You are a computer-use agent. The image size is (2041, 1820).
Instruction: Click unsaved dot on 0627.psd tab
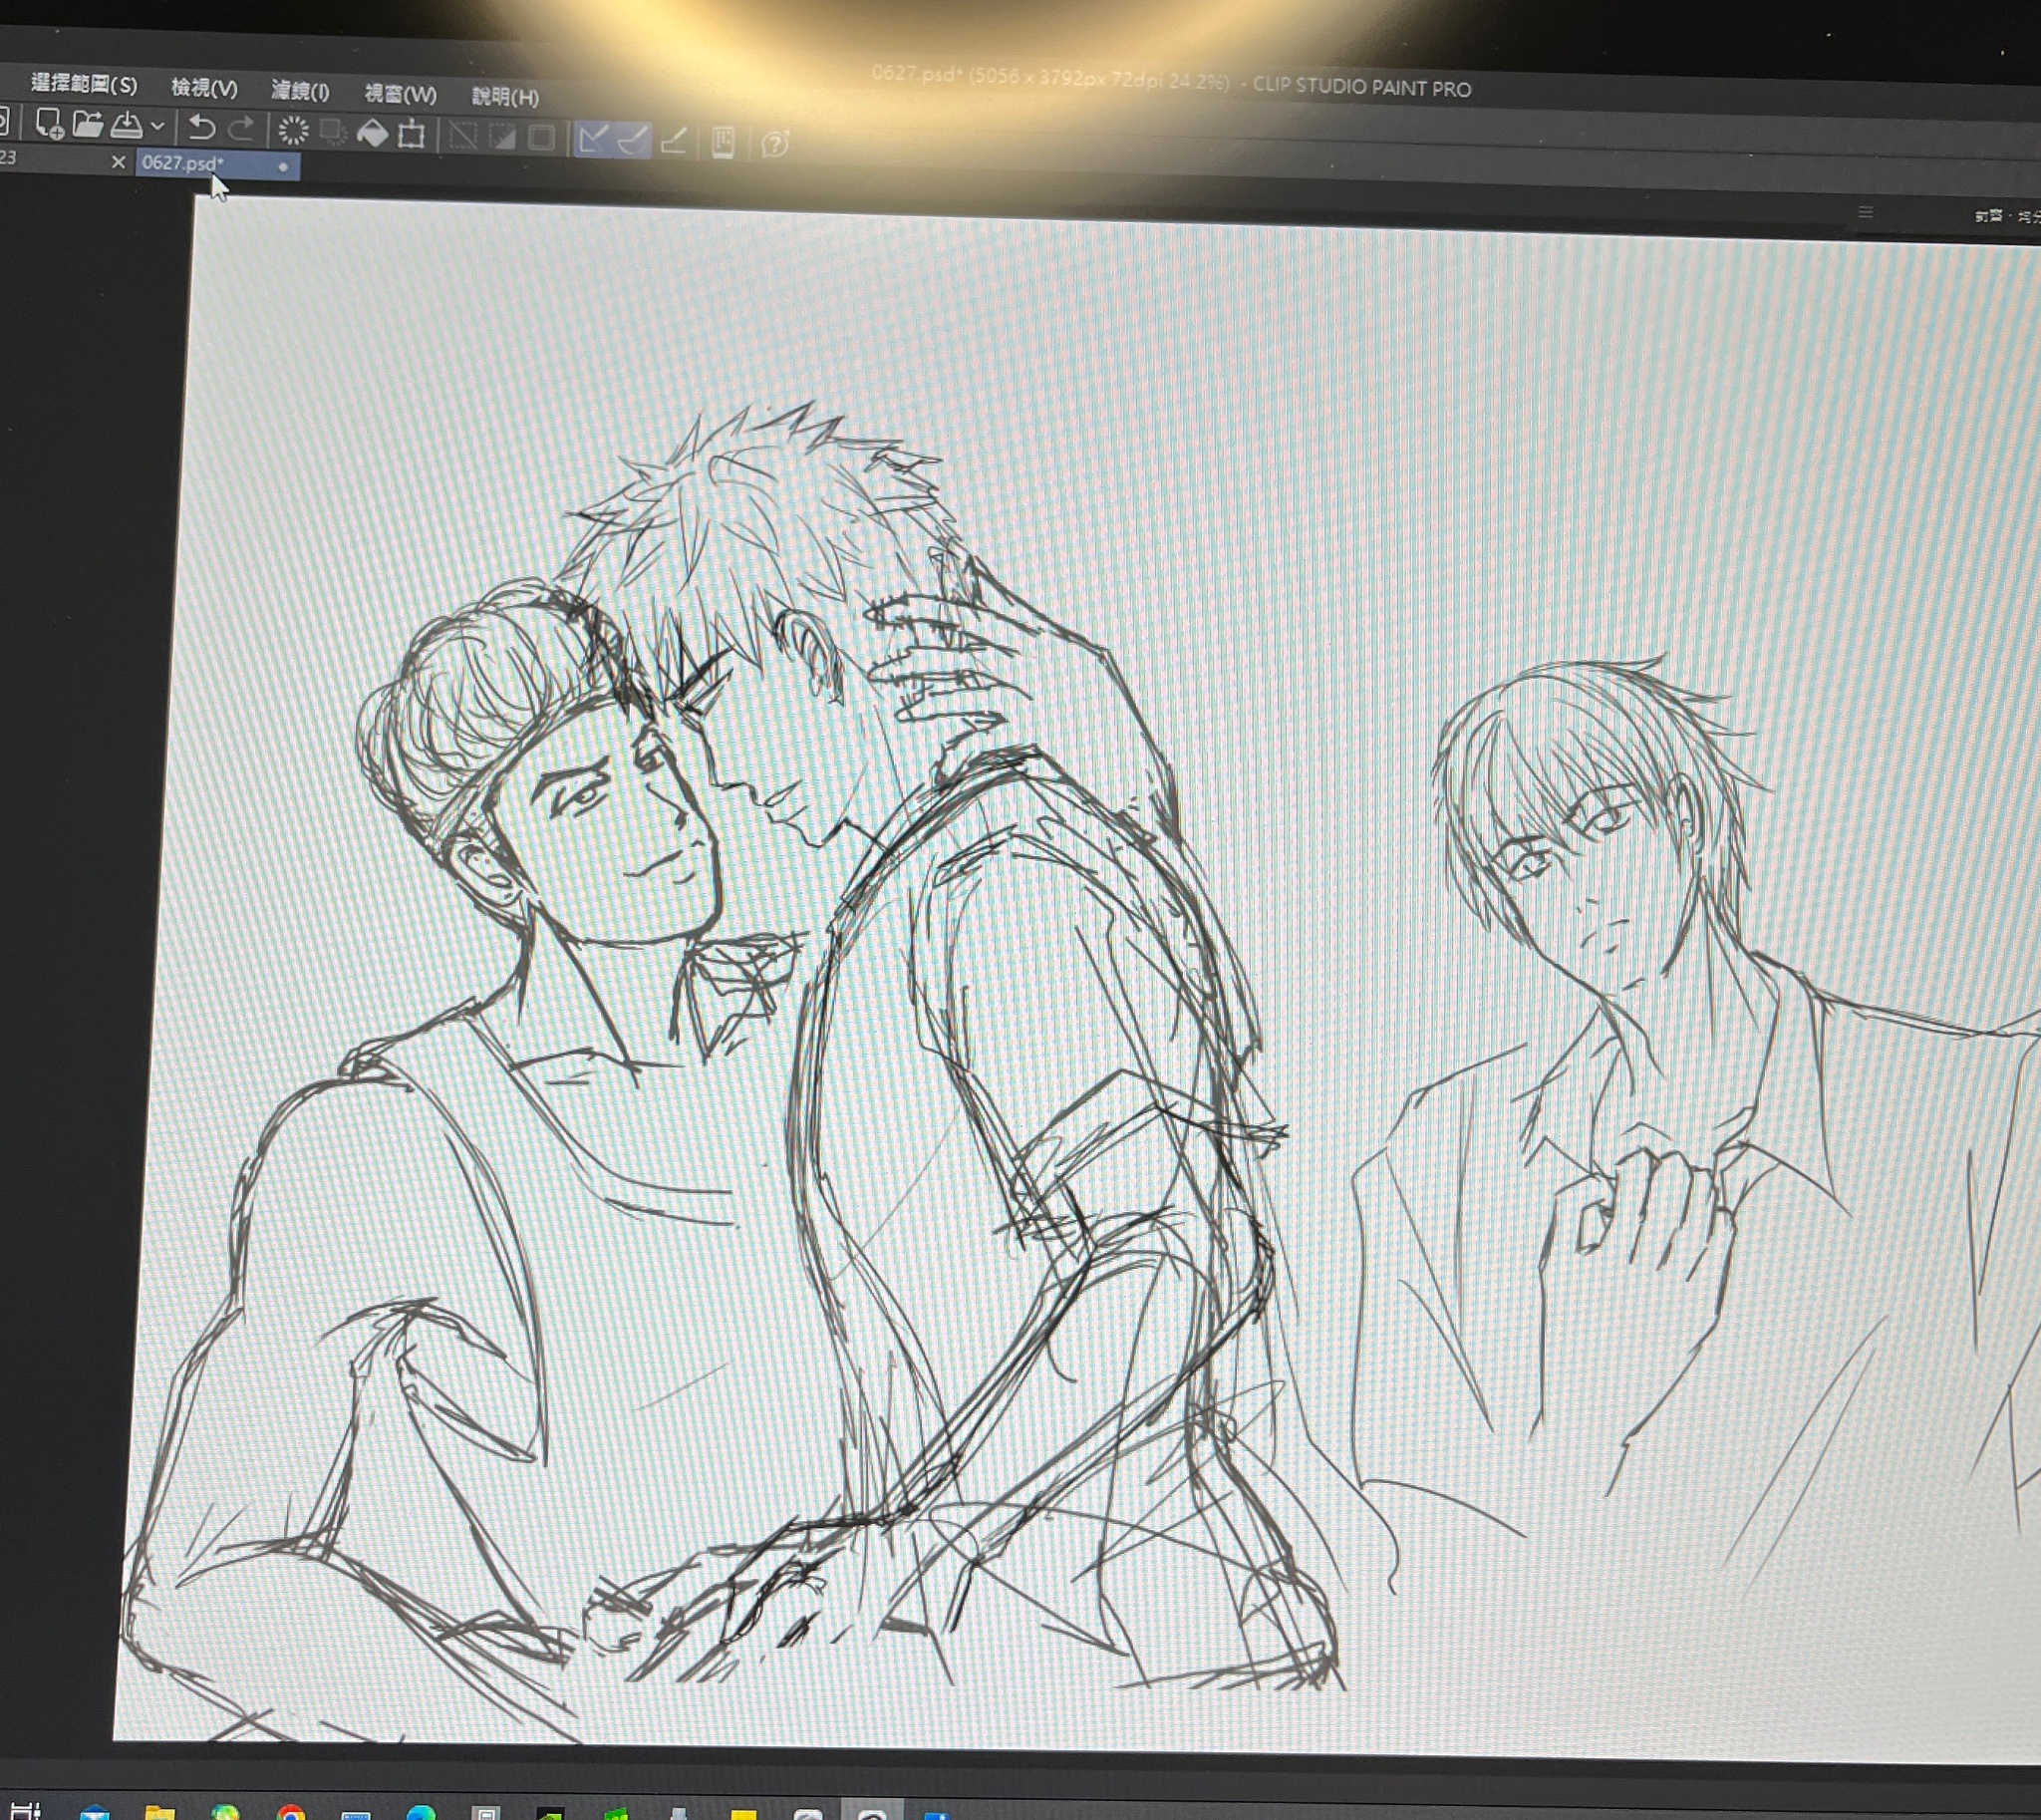point(283,167)
